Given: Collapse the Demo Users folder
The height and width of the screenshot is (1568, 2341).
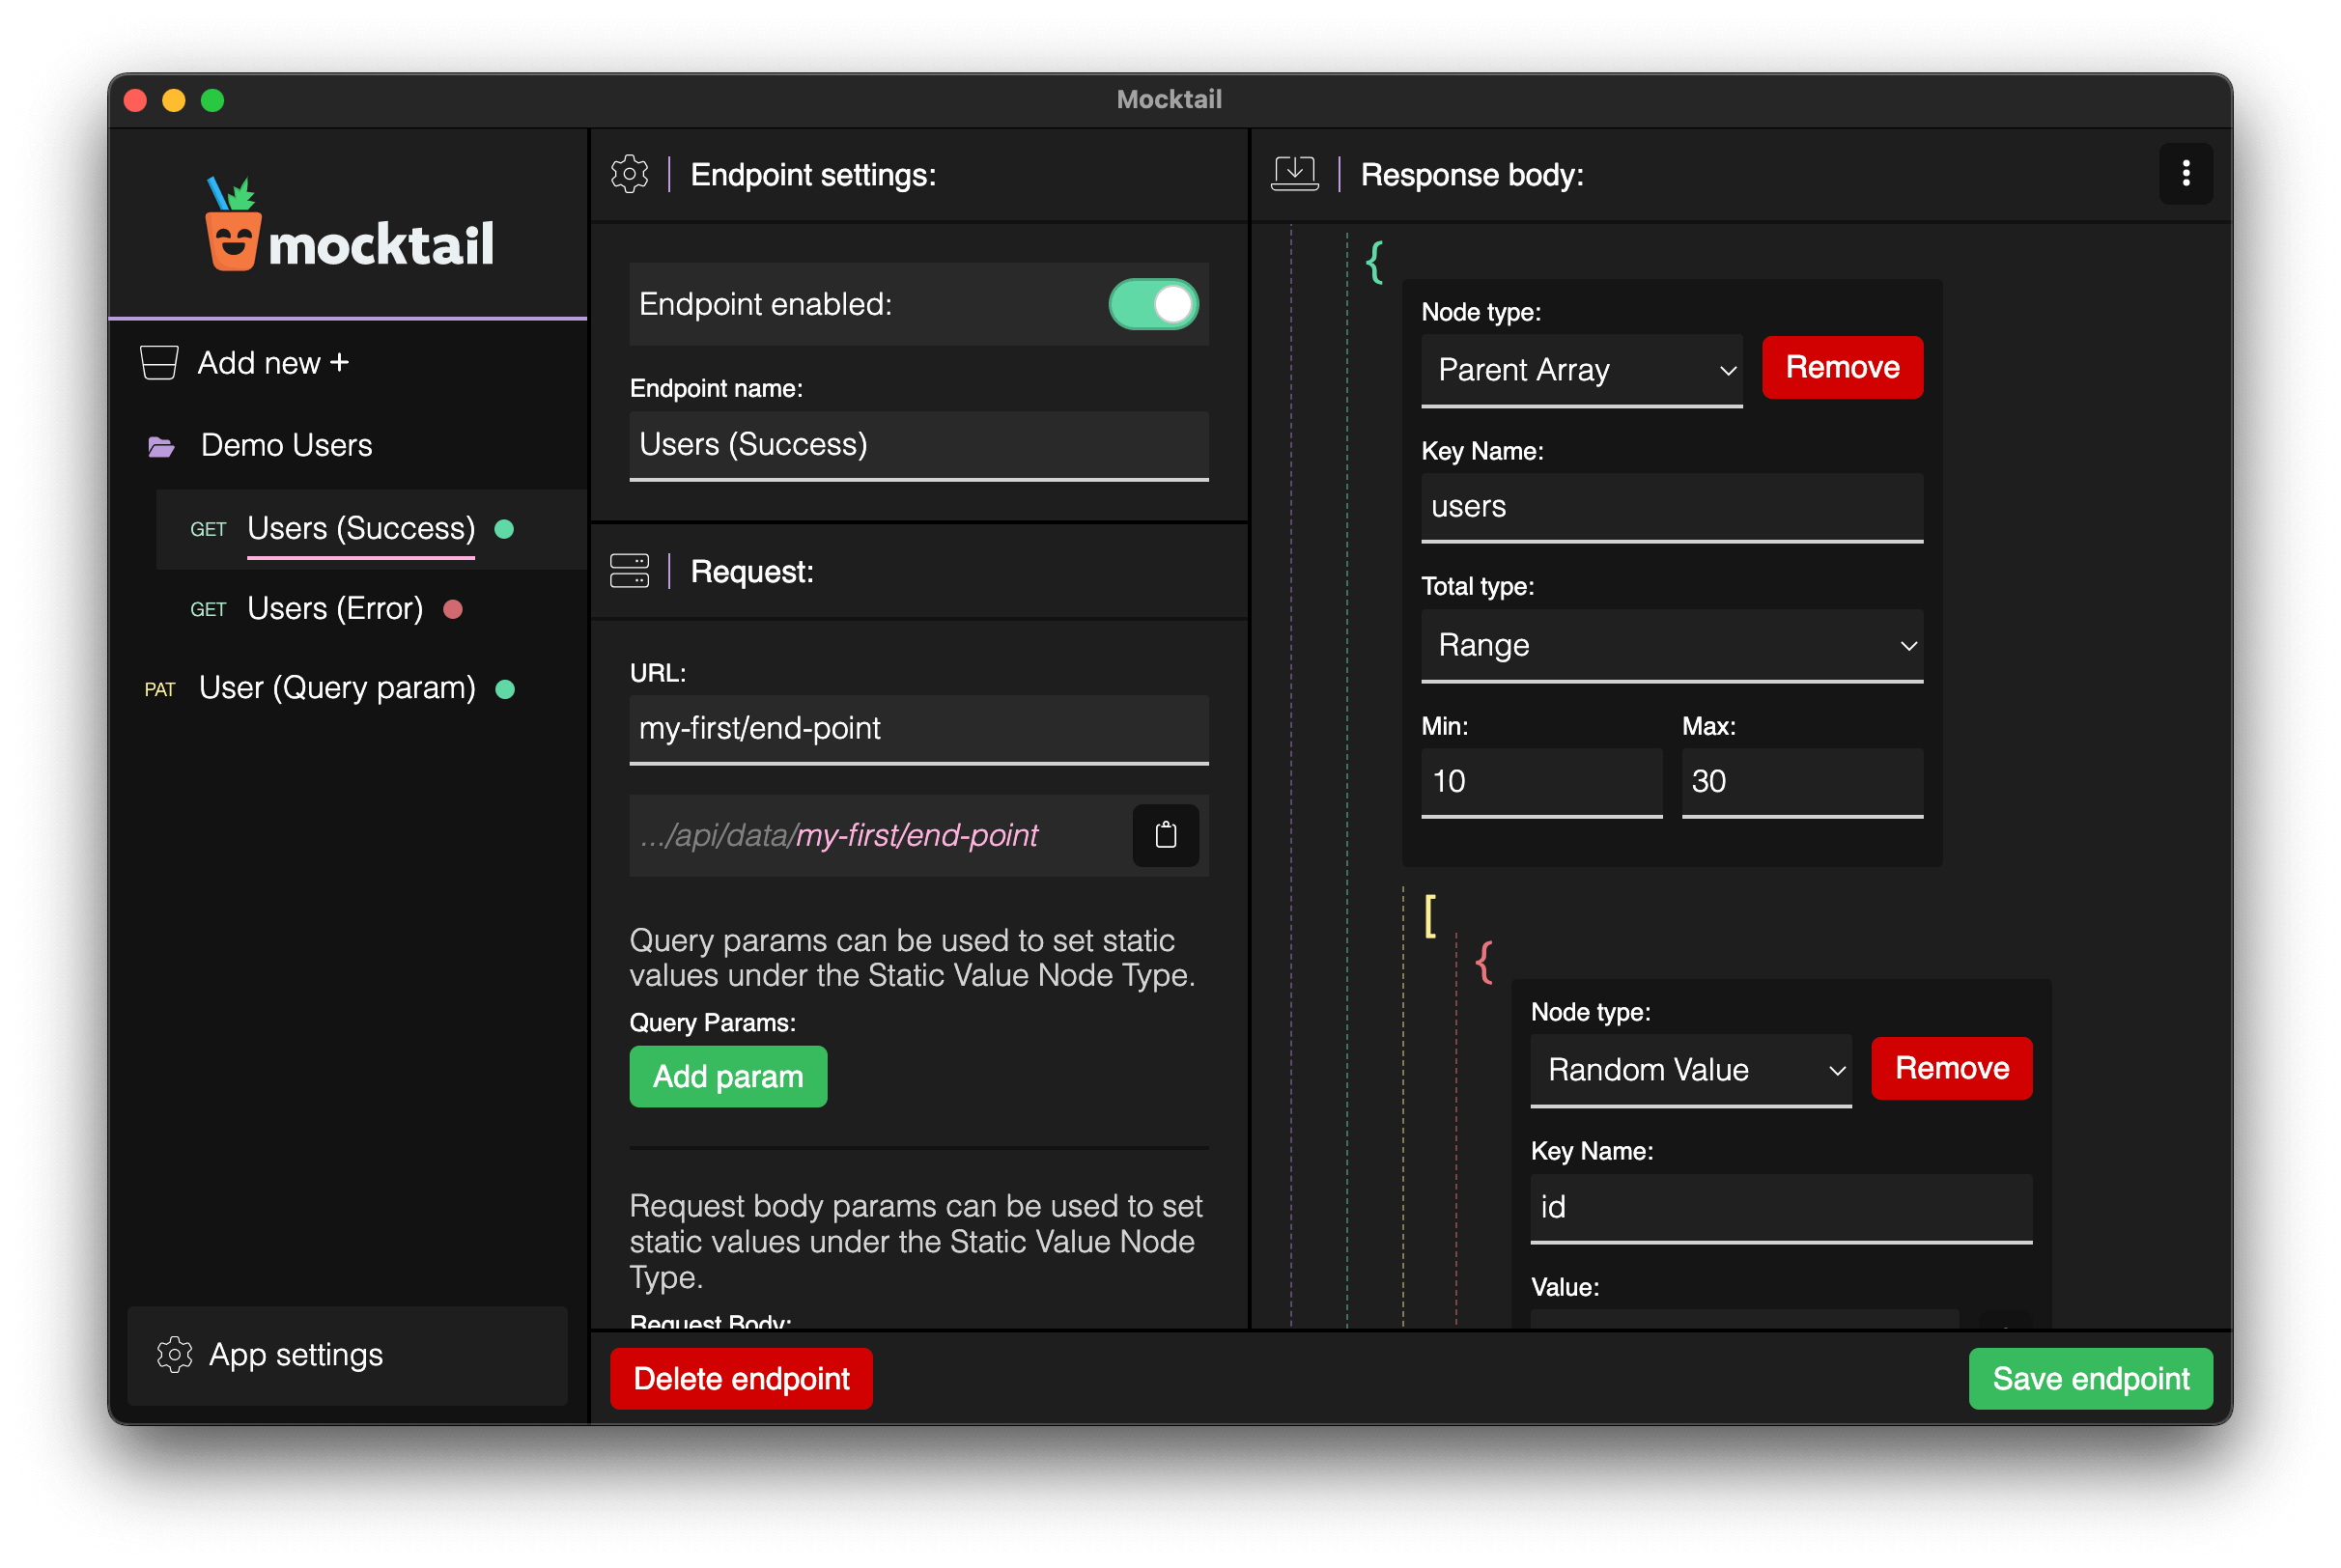Looking at the screenshot, I should point(286,445).
